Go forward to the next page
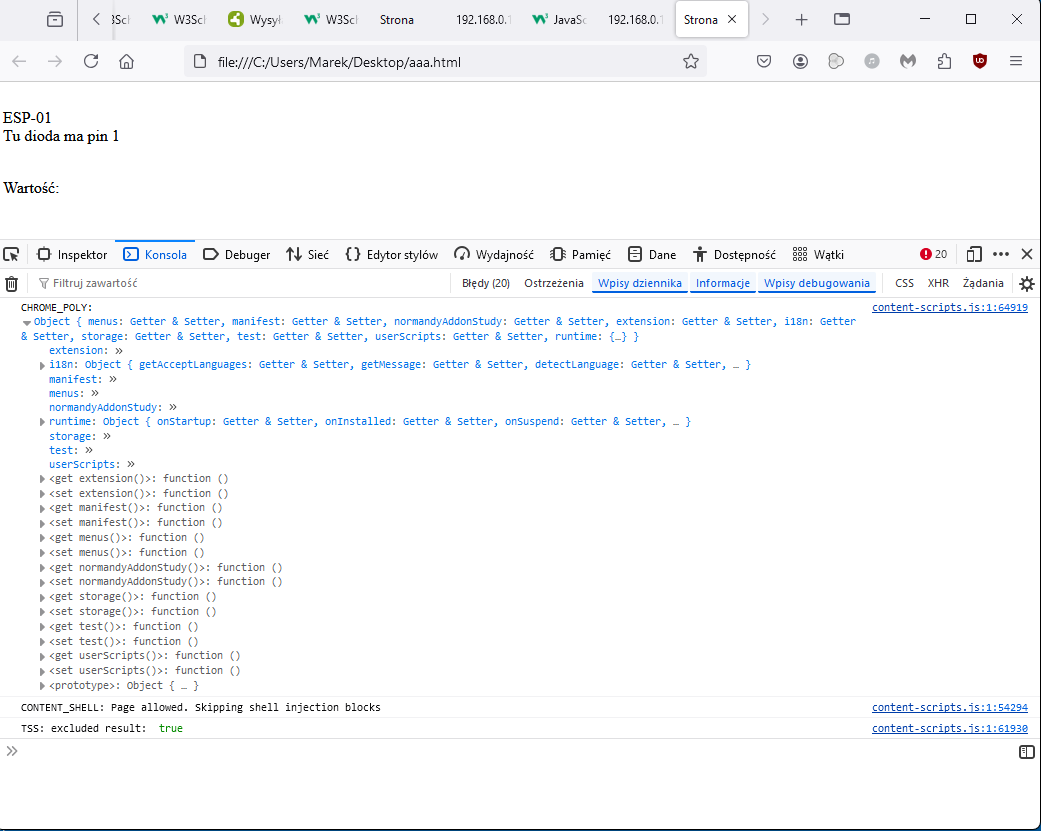This screenshot has height=831, width=1041. [55, 62]
